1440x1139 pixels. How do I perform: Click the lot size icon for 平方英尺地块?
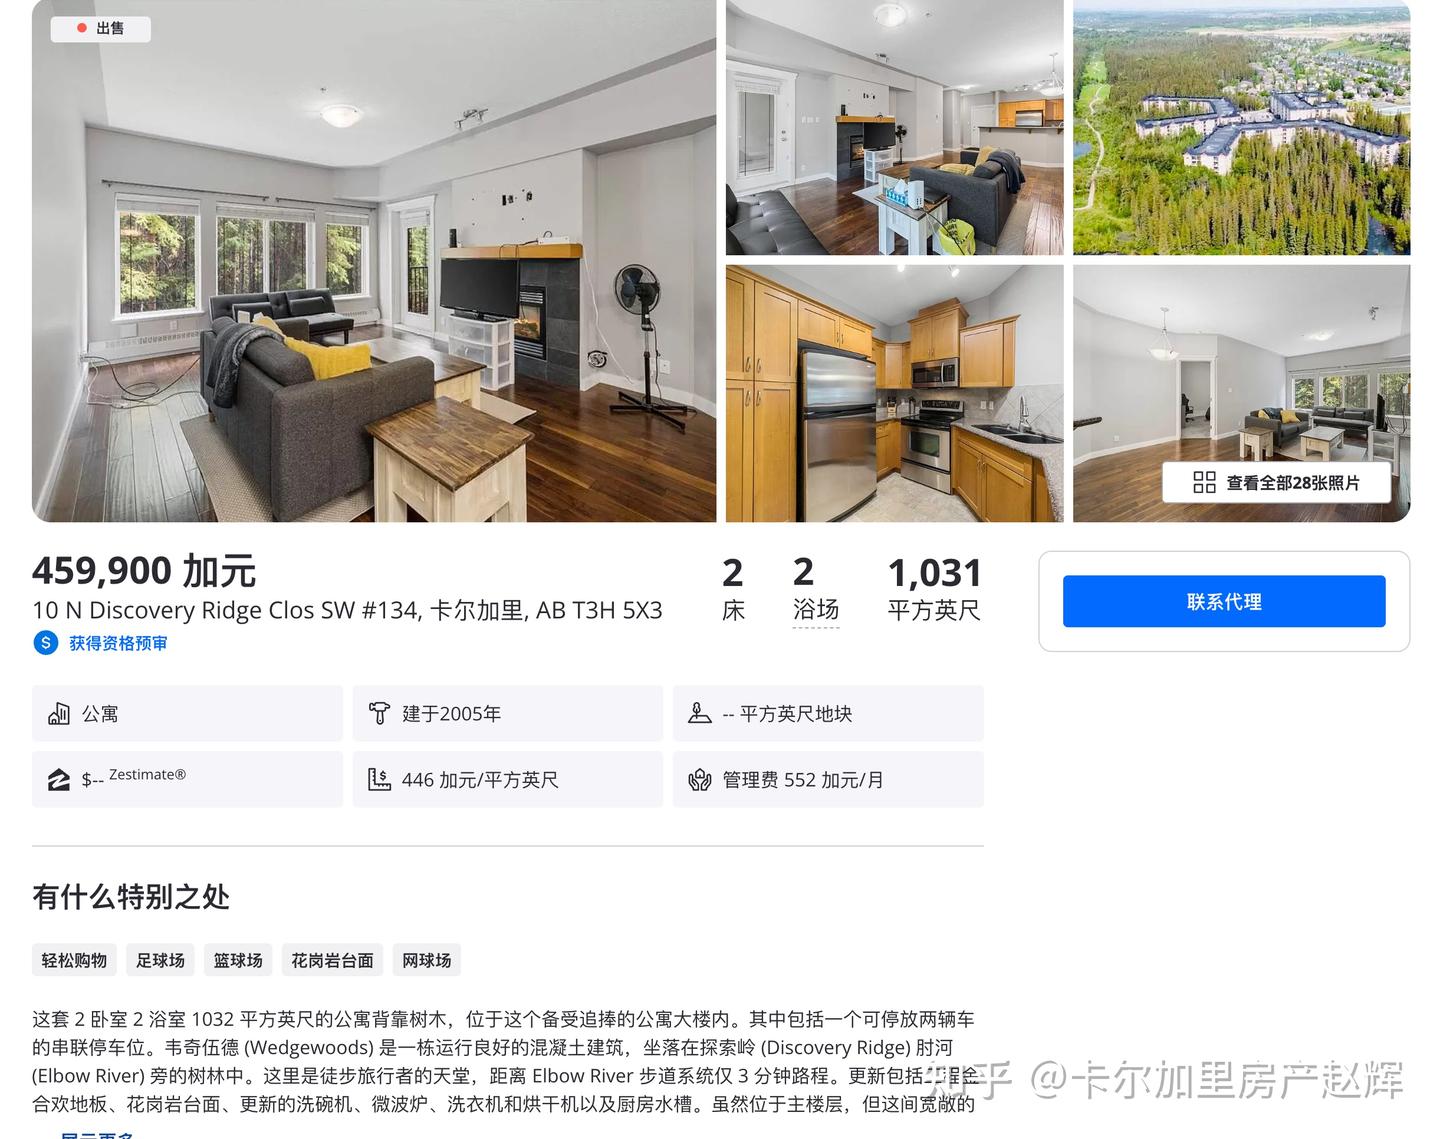click(x=700, y=714)
